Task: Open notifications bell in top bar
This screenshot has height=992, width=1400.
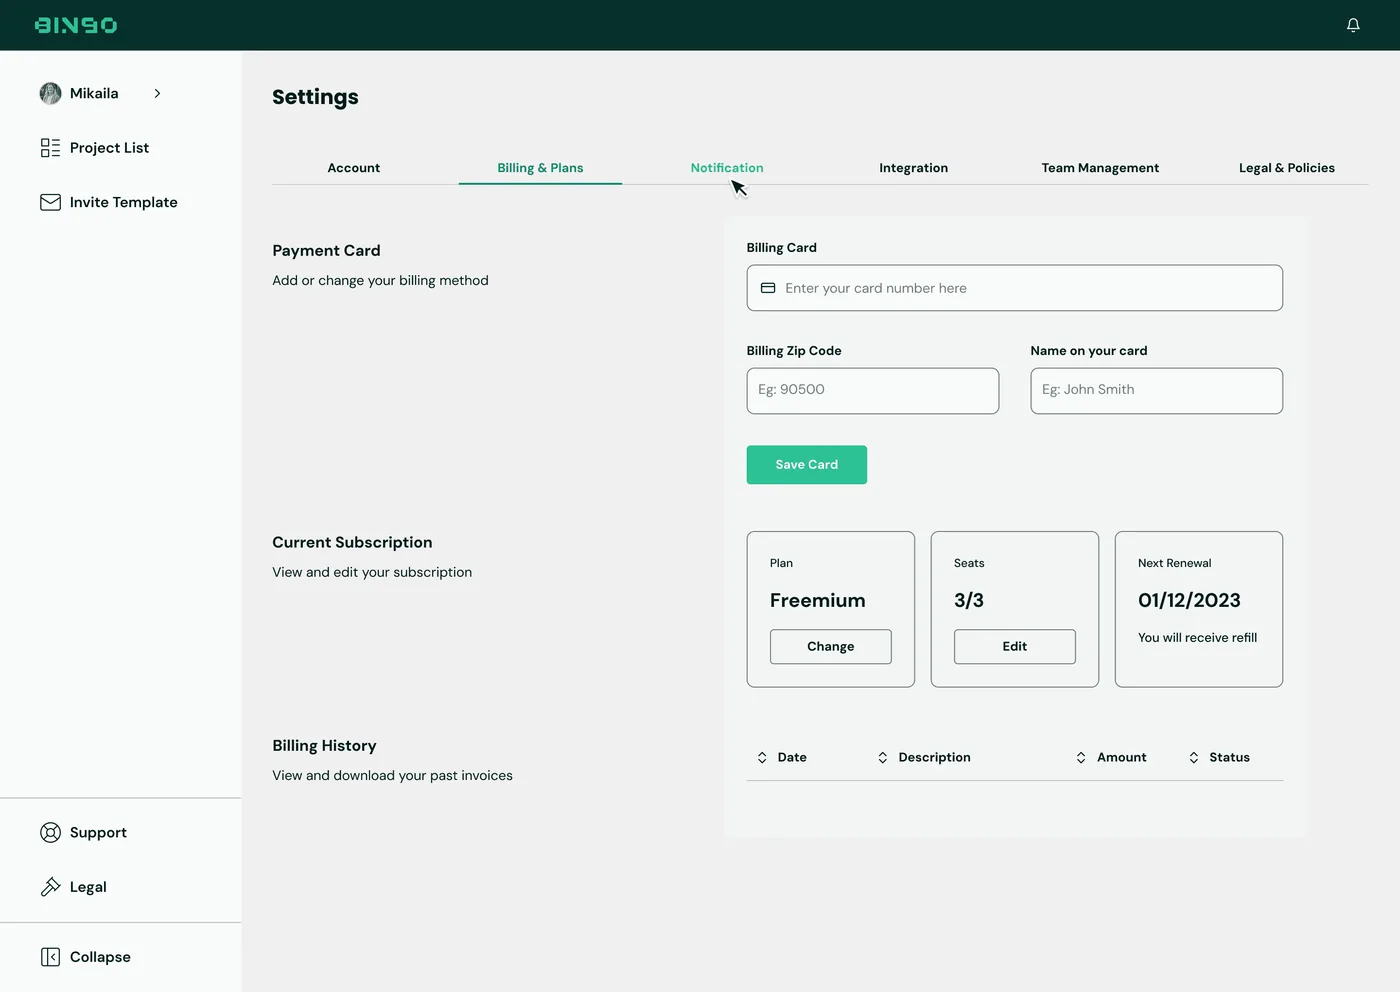Action: pyautogui.click(x=1353, y=25)
